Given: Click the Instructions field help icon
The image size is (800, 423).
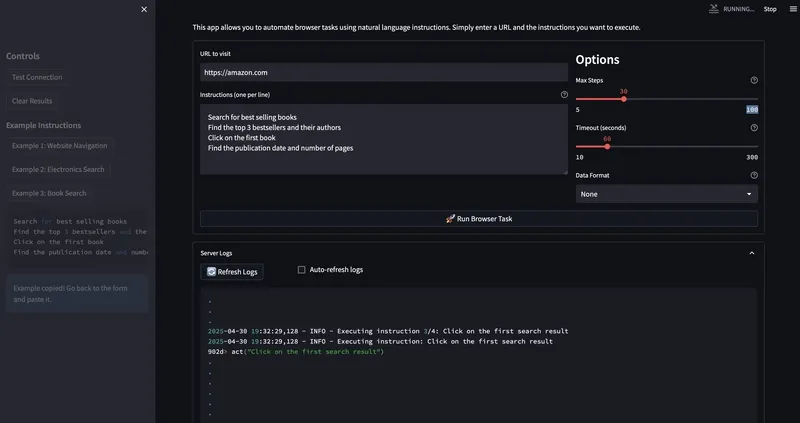Looking at the screenshot, I should [x=564, y=95].
